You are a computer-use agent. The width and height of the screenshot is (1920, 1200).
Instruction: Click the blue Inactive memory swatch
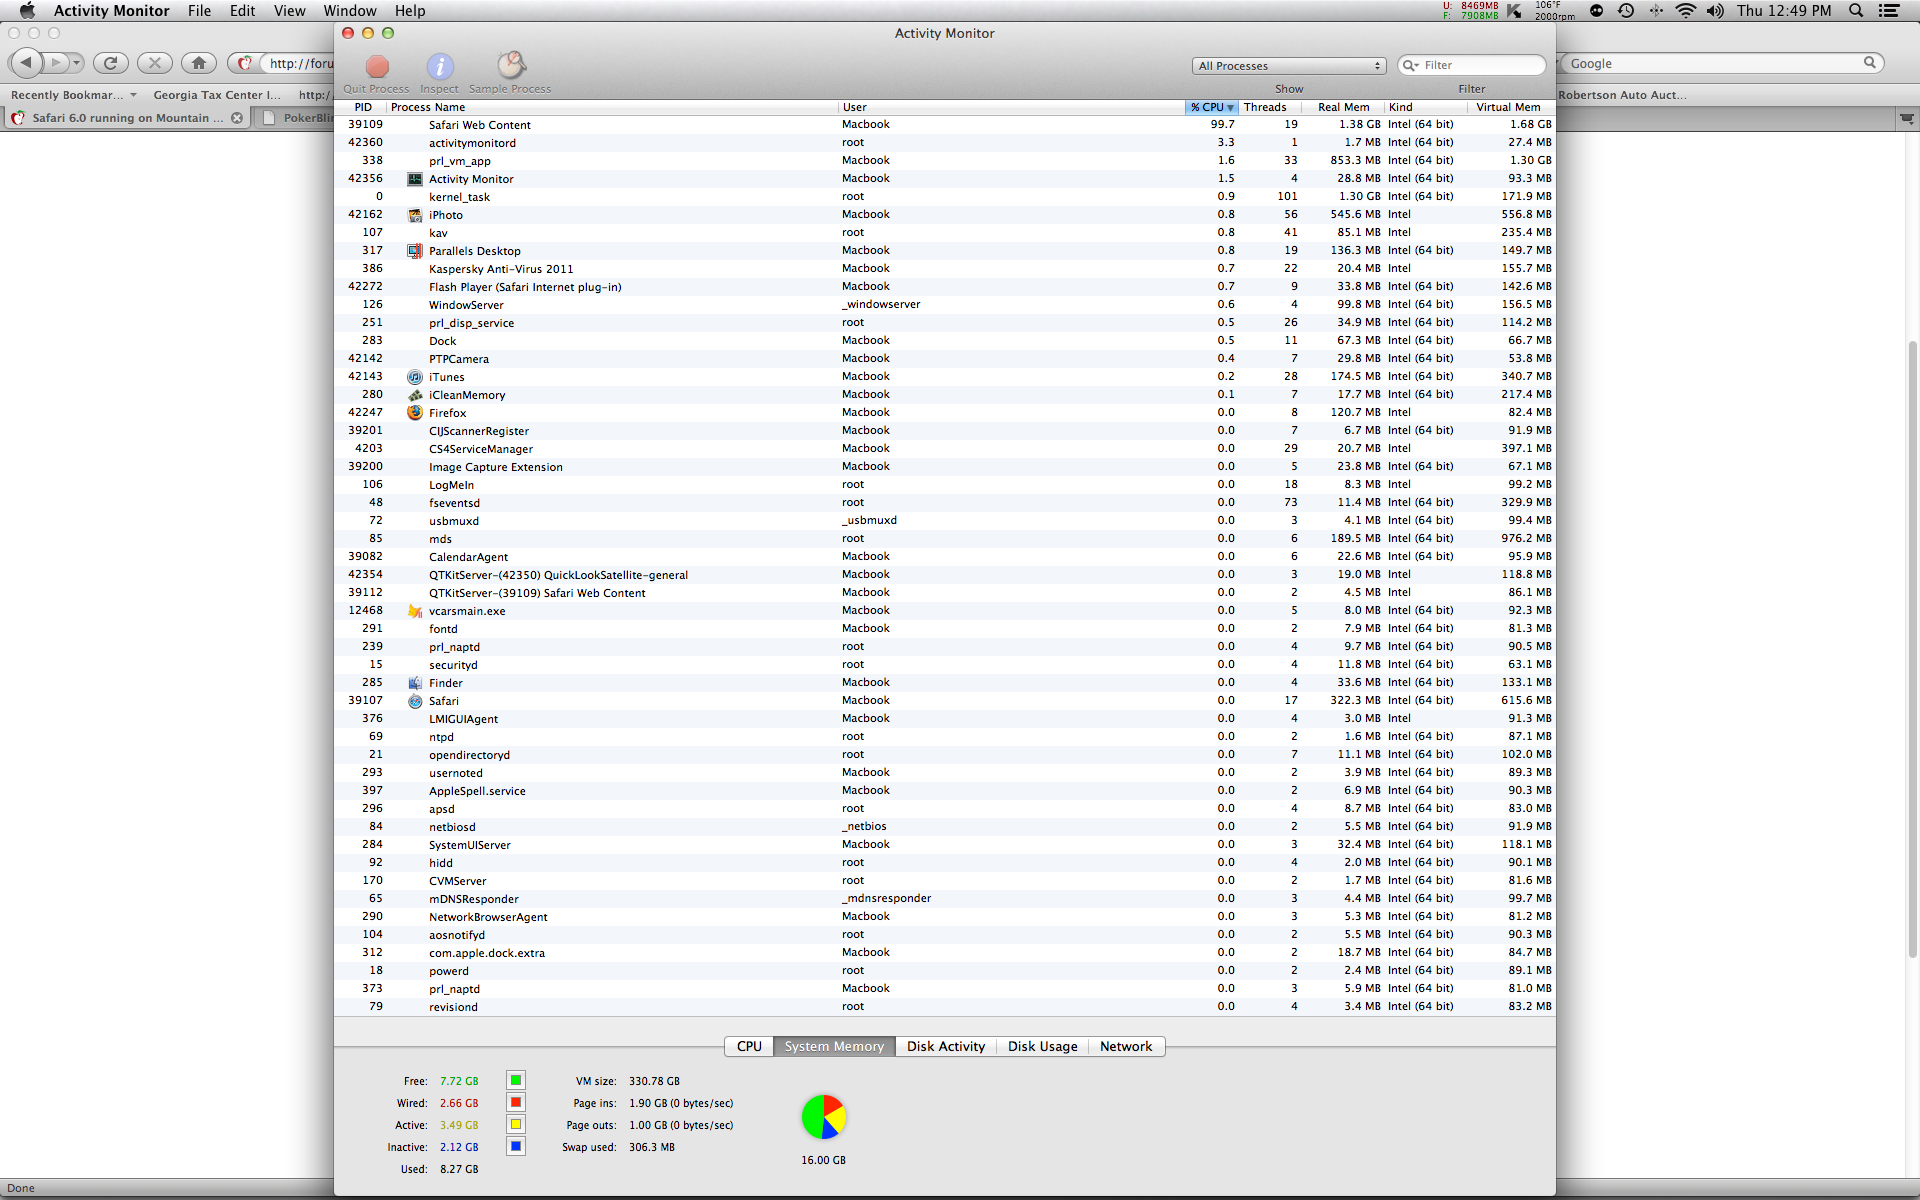click(x=516, y=1146)
